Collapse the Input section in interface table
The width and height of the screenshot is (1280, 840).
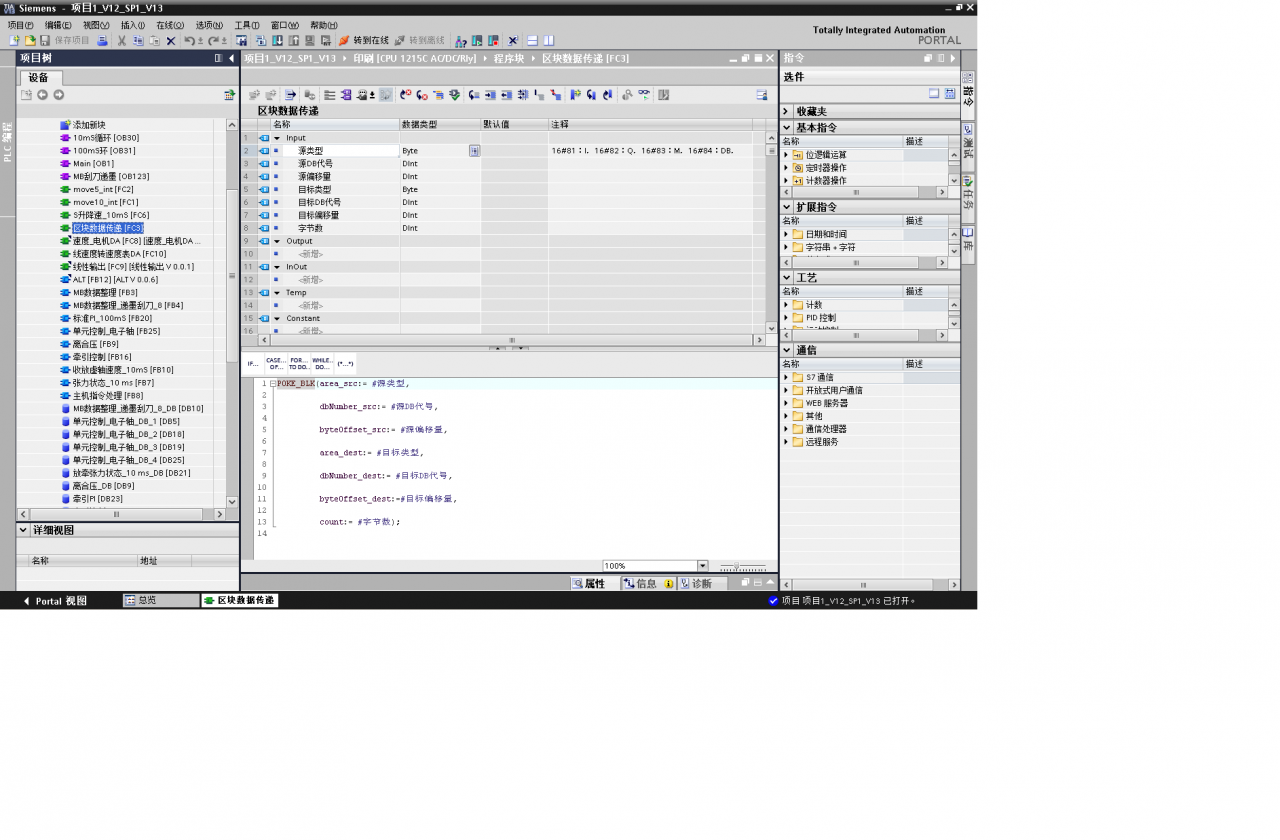click(277, 138)
